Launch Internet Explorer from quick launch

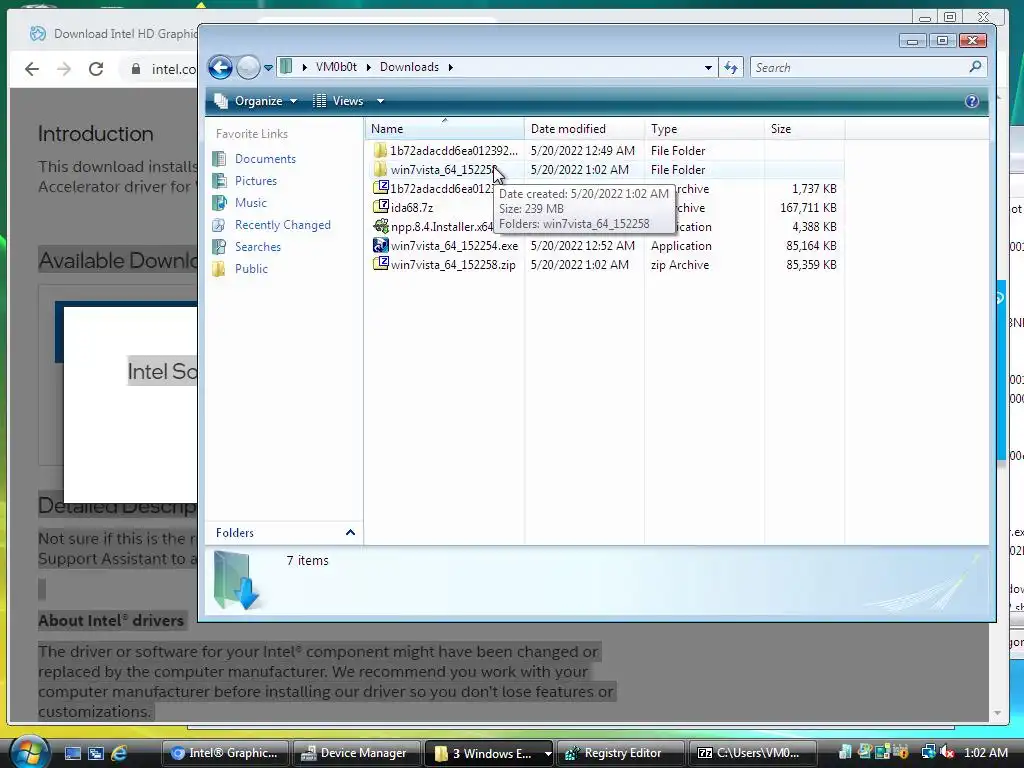tap(119, 754)
